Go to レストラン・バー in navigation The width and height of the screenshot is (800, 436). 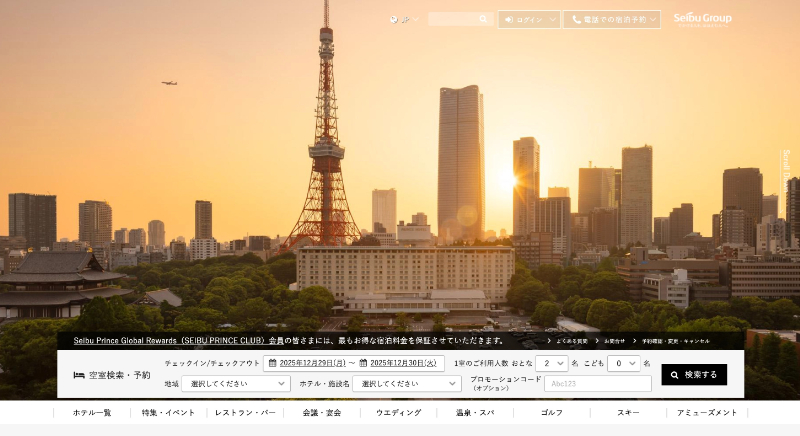coord(245,412)
